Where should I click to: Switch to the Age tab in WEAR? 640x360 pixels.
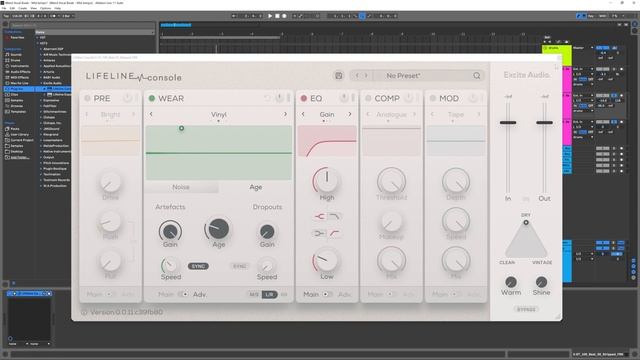click(256, 187)
